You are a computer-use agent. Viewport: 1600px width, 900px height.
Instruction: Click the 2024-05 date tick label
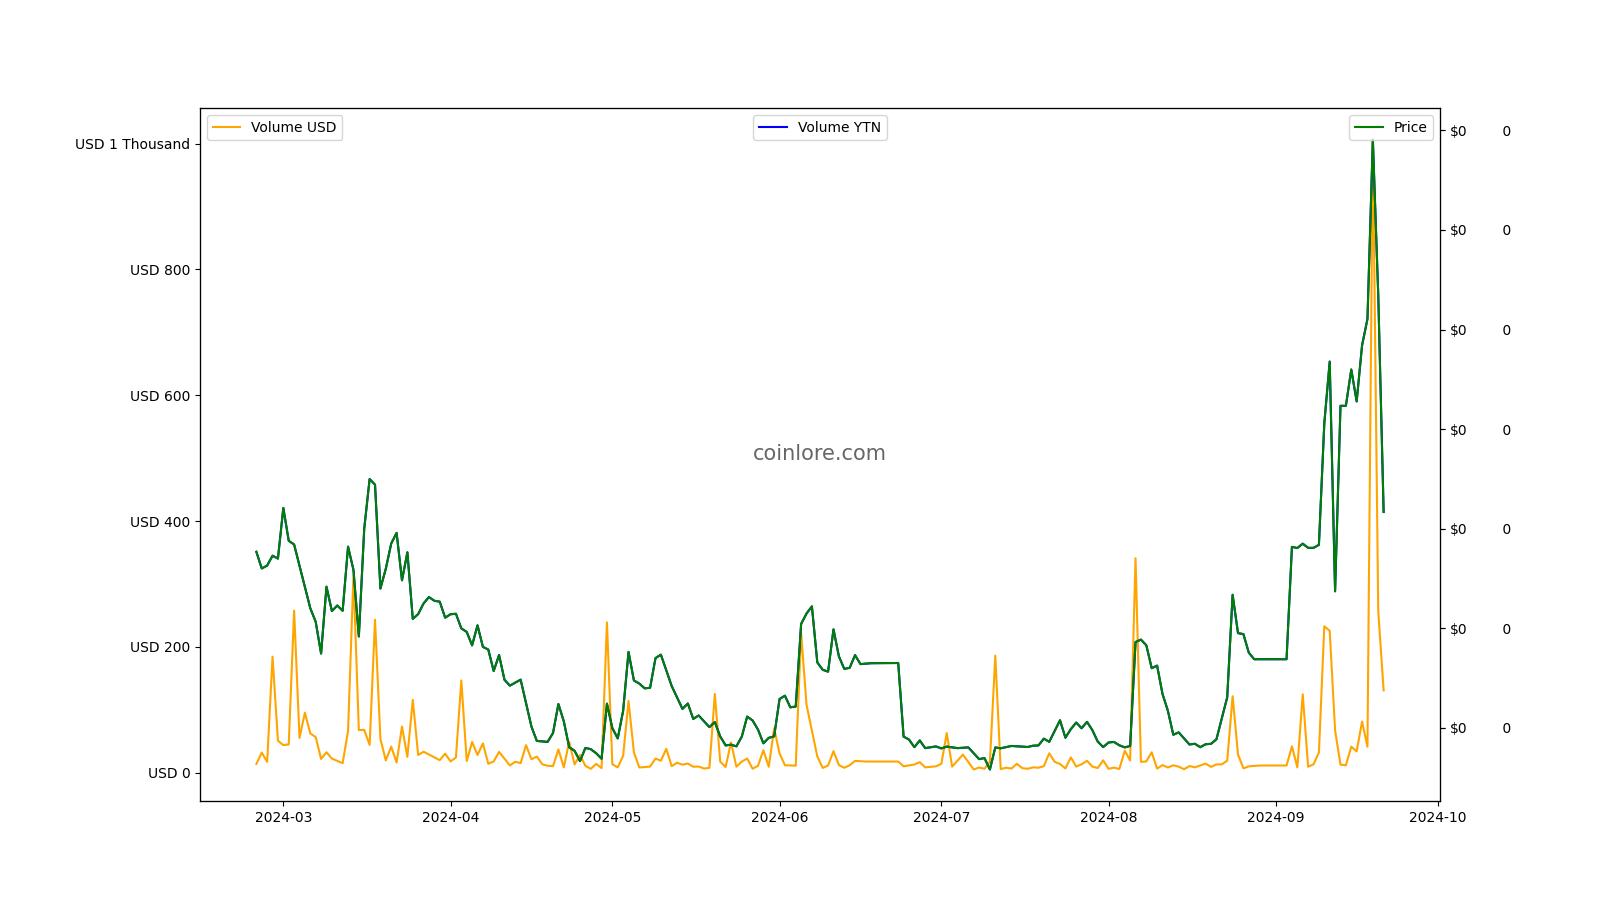coord(612,817)
